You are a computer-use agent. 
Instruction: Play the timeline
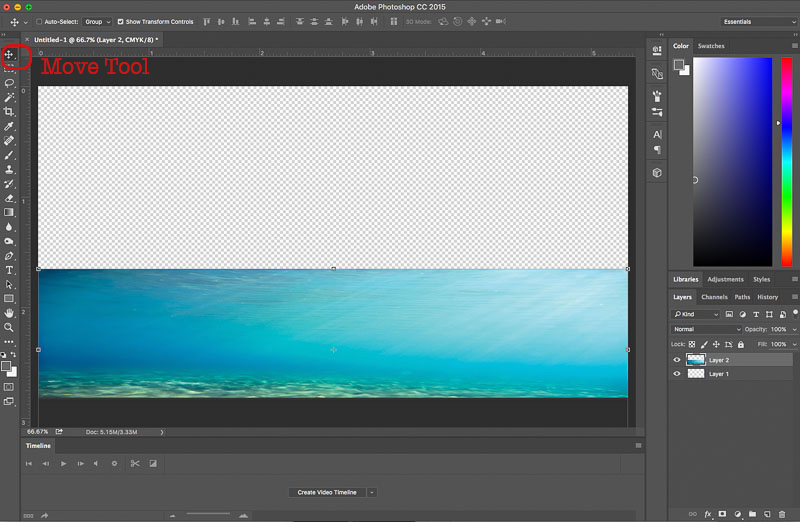point(63,464)
